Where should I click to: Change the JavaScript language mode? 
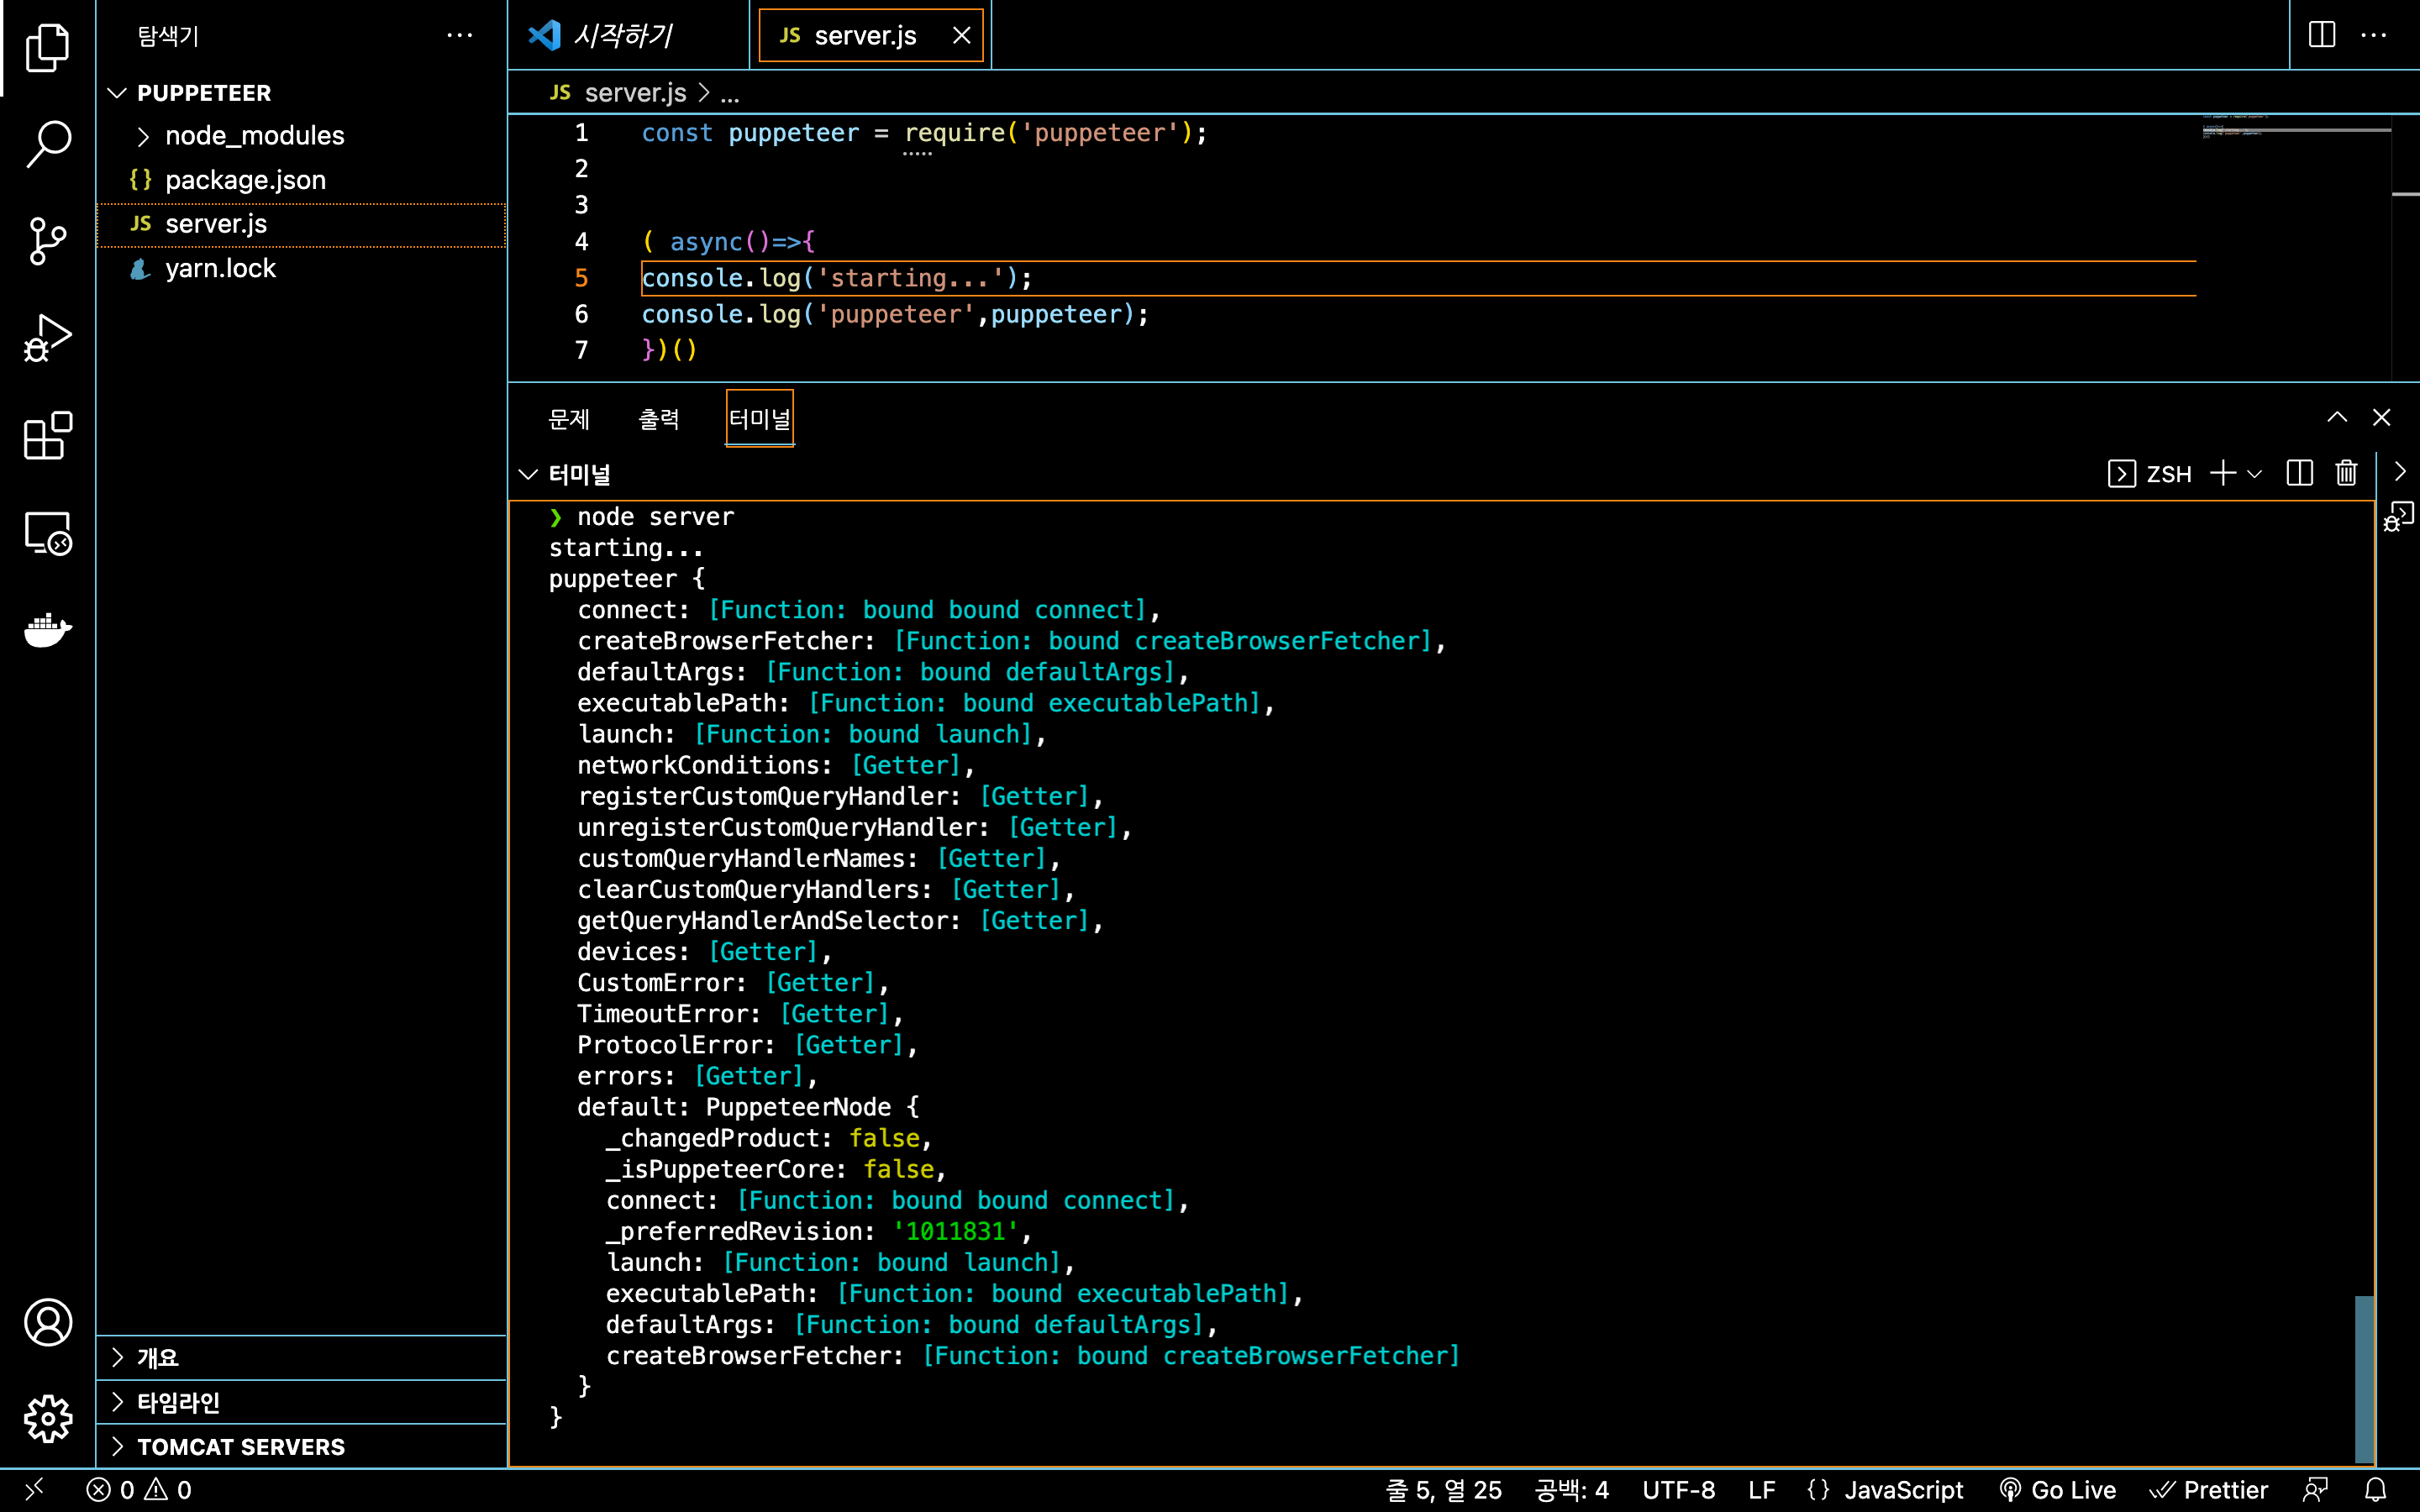pyautogui.click(x=1902, y=1490)
